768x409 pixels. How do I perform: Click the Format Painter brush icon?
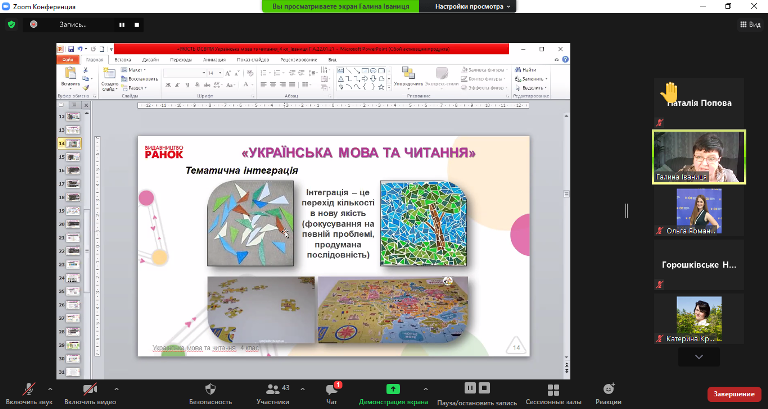(85, 88)
